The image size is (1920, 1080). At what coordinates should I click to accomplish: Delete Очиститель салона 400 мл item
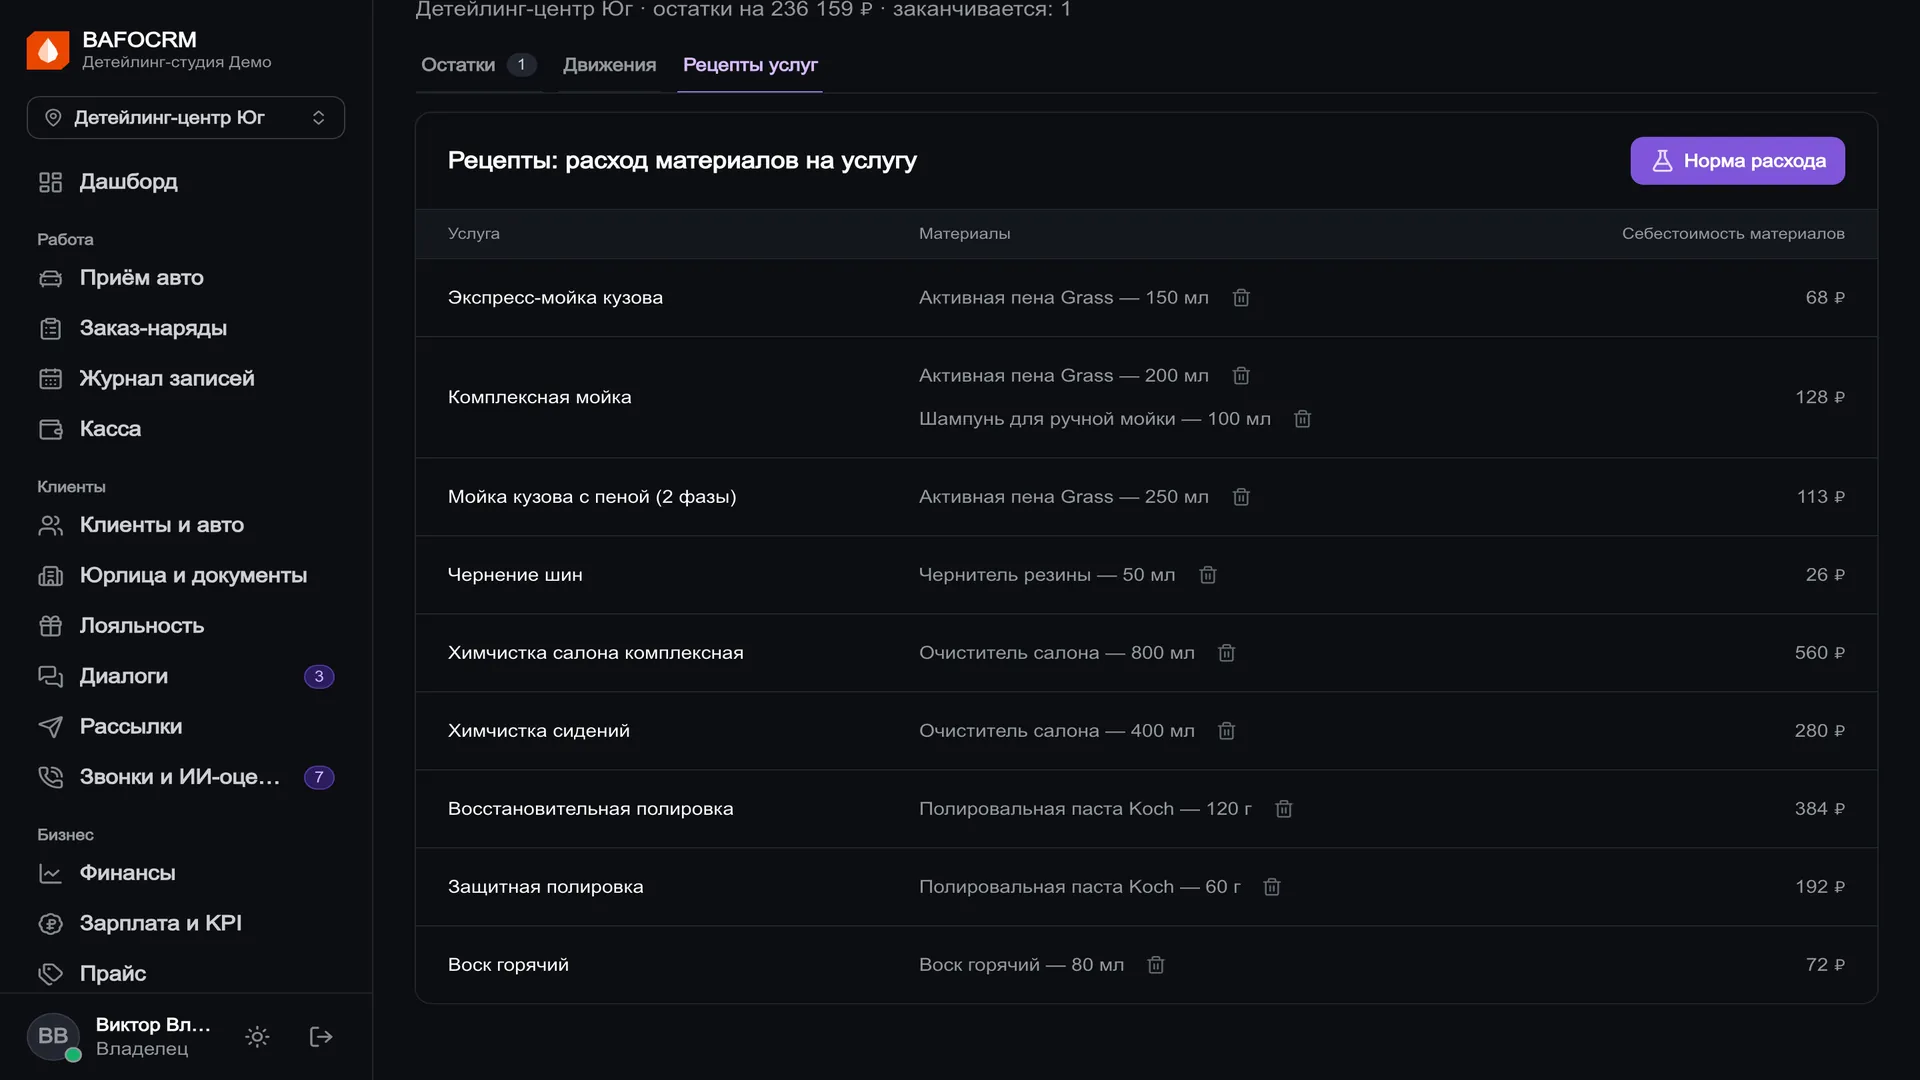point(1227,731)
